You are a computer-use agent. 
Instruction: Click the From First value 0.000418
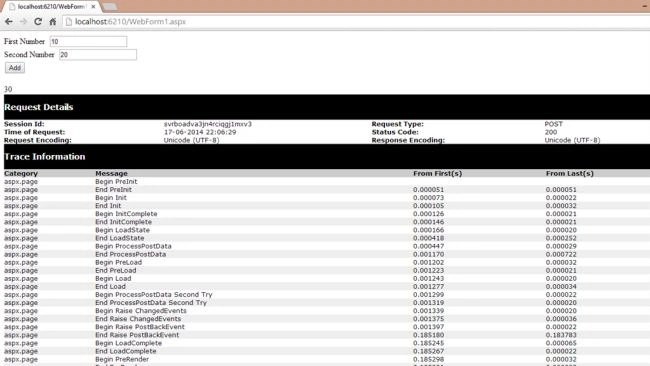(428, 238)
